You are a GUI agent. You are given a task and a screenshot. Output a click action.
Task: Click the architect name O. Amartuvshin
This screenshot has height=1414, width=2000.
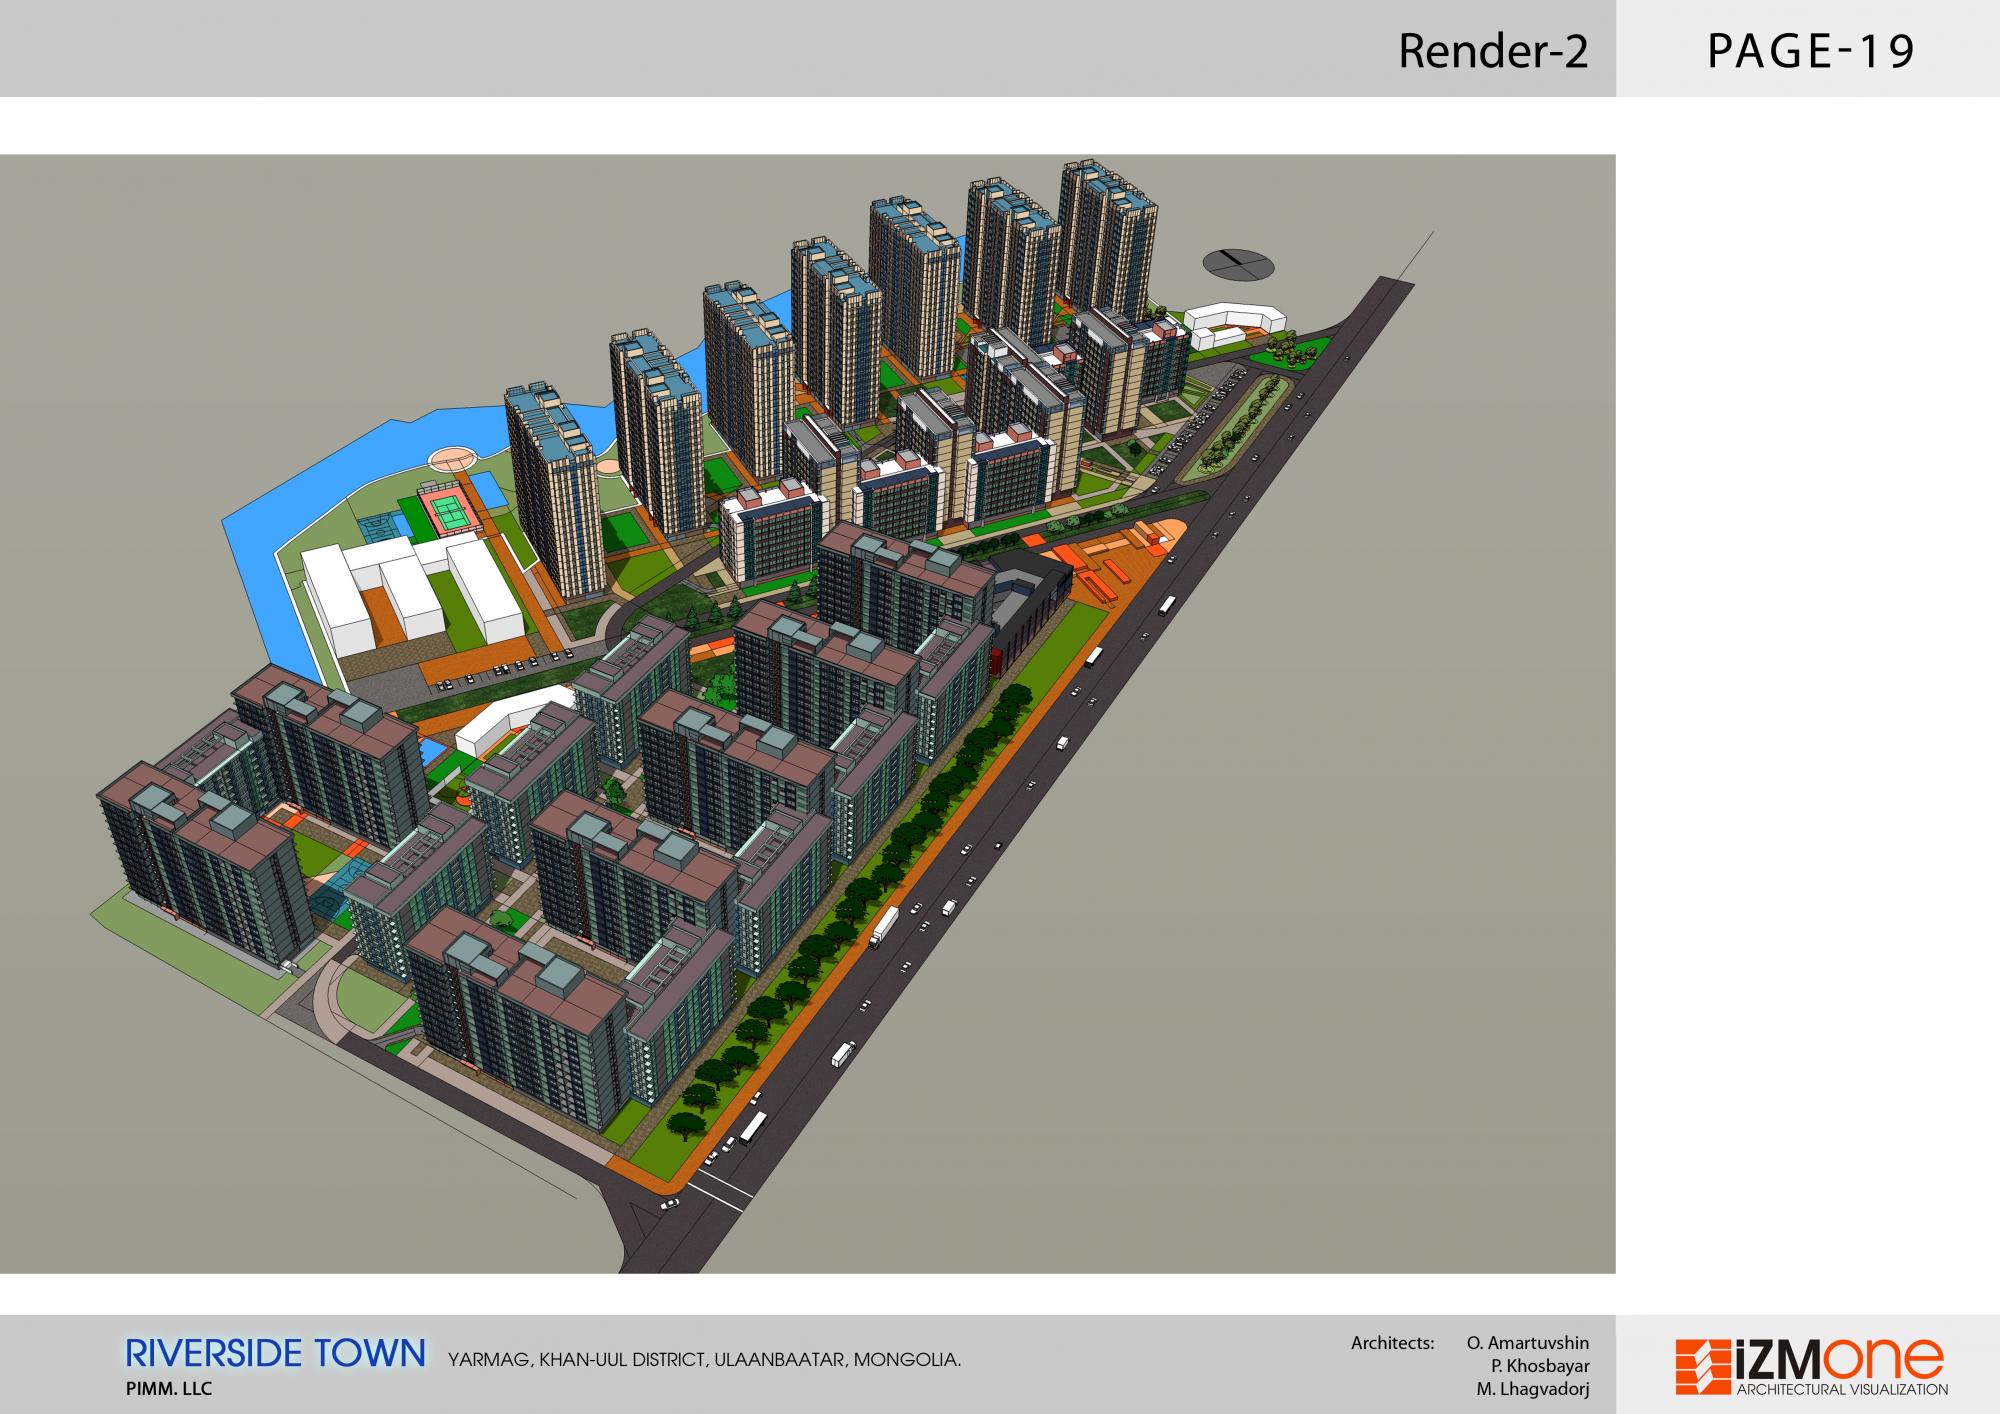pyautogui.click(x=1528, y=1343)
